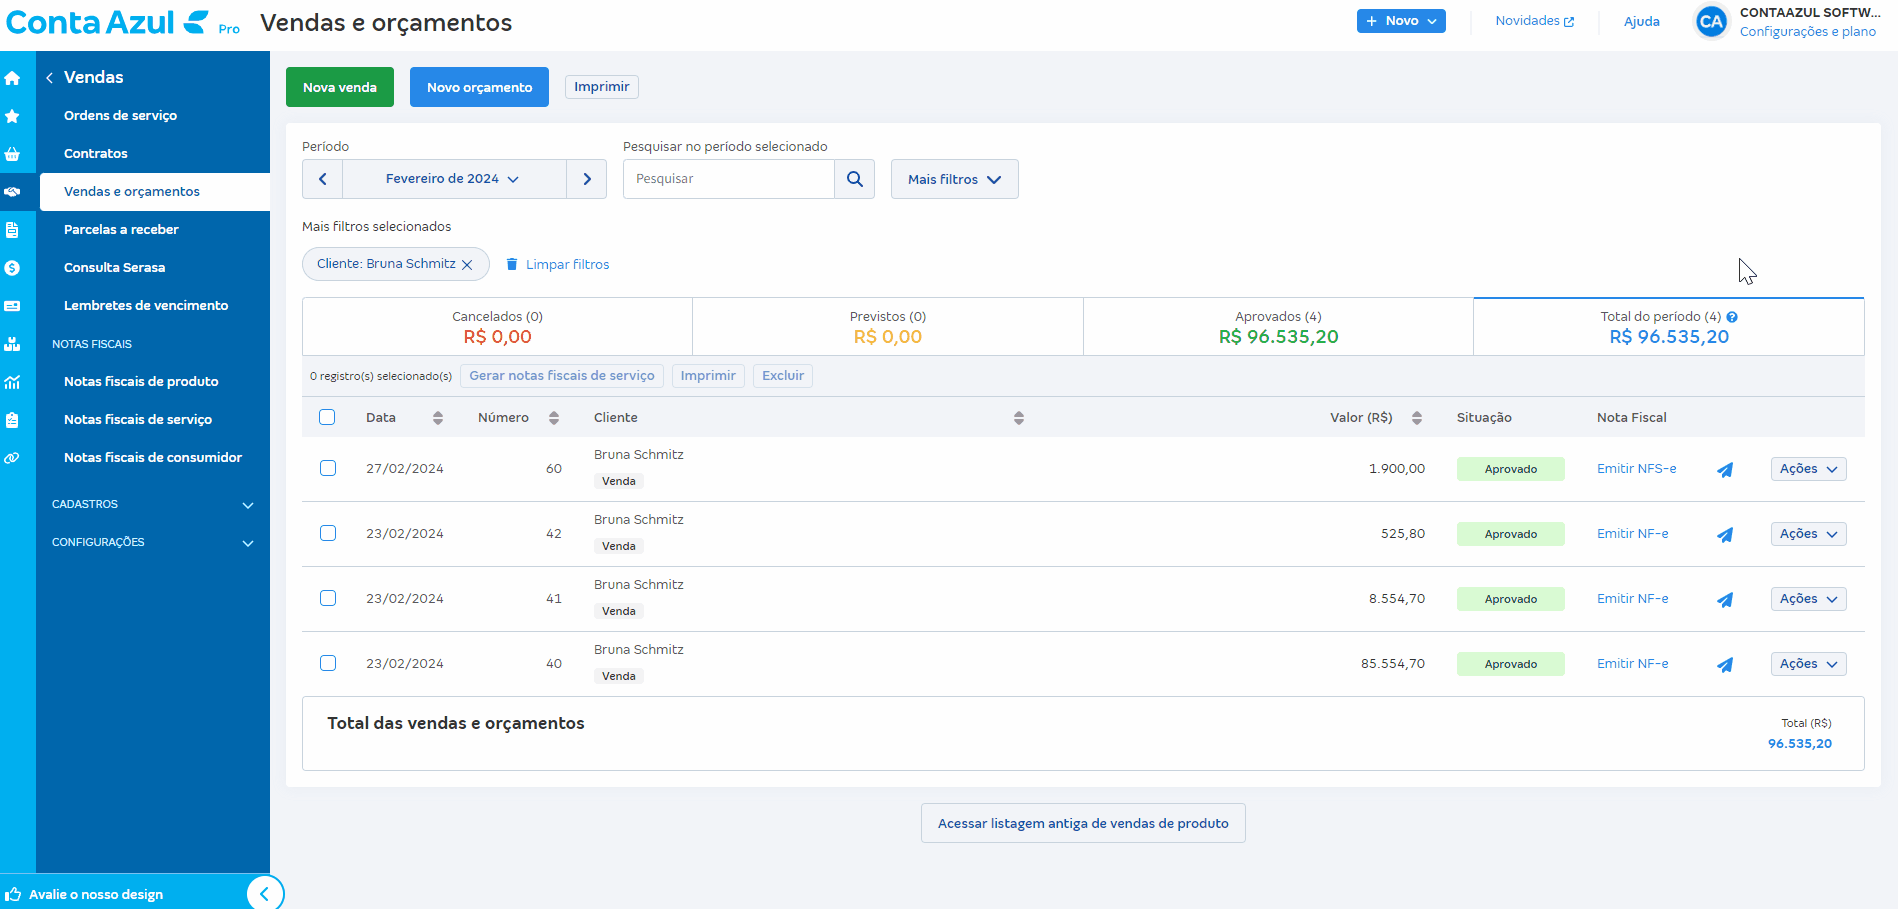Check the box for sale number 42
1898x909 pixels.
(x=328, y=533)
